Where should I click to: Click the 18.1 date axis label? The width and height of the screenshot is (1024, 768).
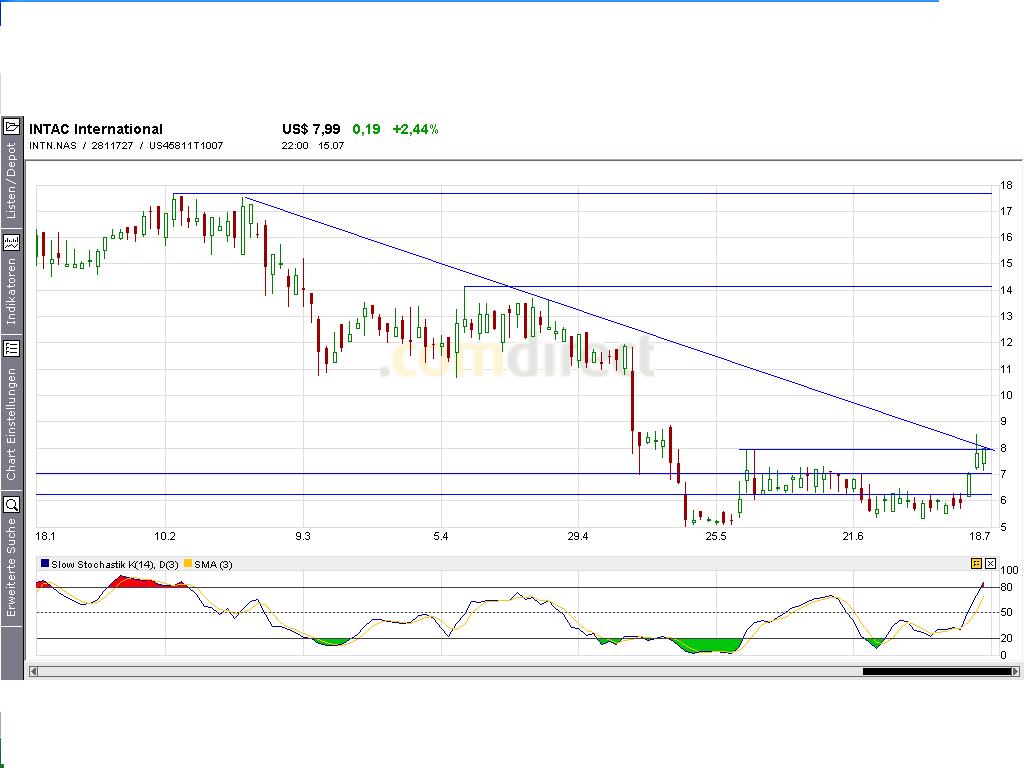tap(45, 537)
